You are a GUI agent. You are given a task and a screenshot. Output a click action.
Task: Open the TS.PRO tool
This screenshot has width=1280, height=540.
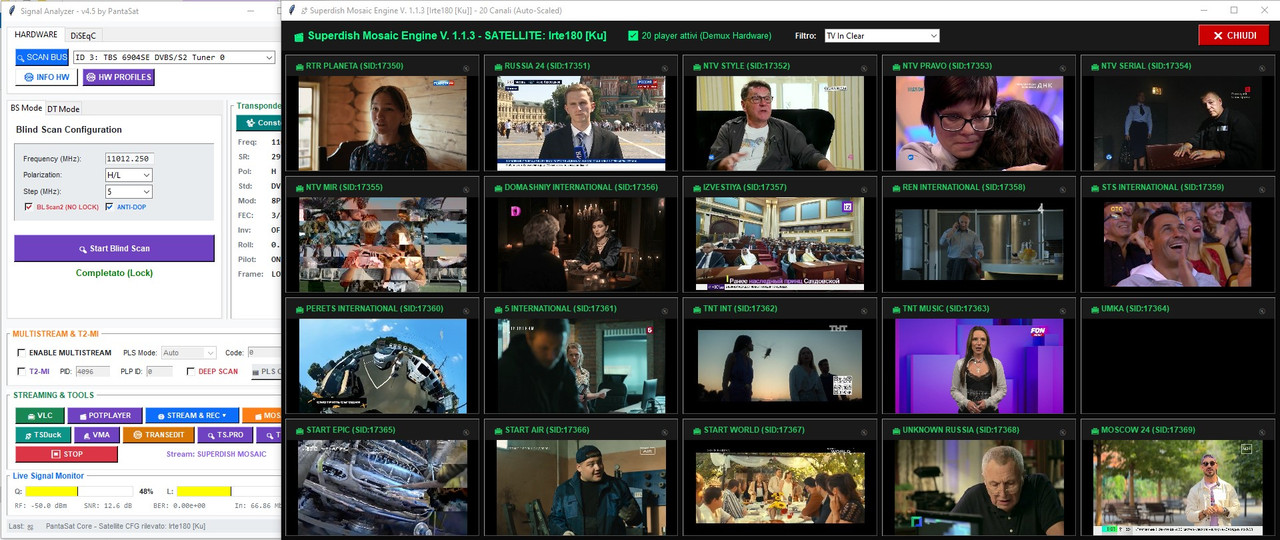tap(225, 435)
